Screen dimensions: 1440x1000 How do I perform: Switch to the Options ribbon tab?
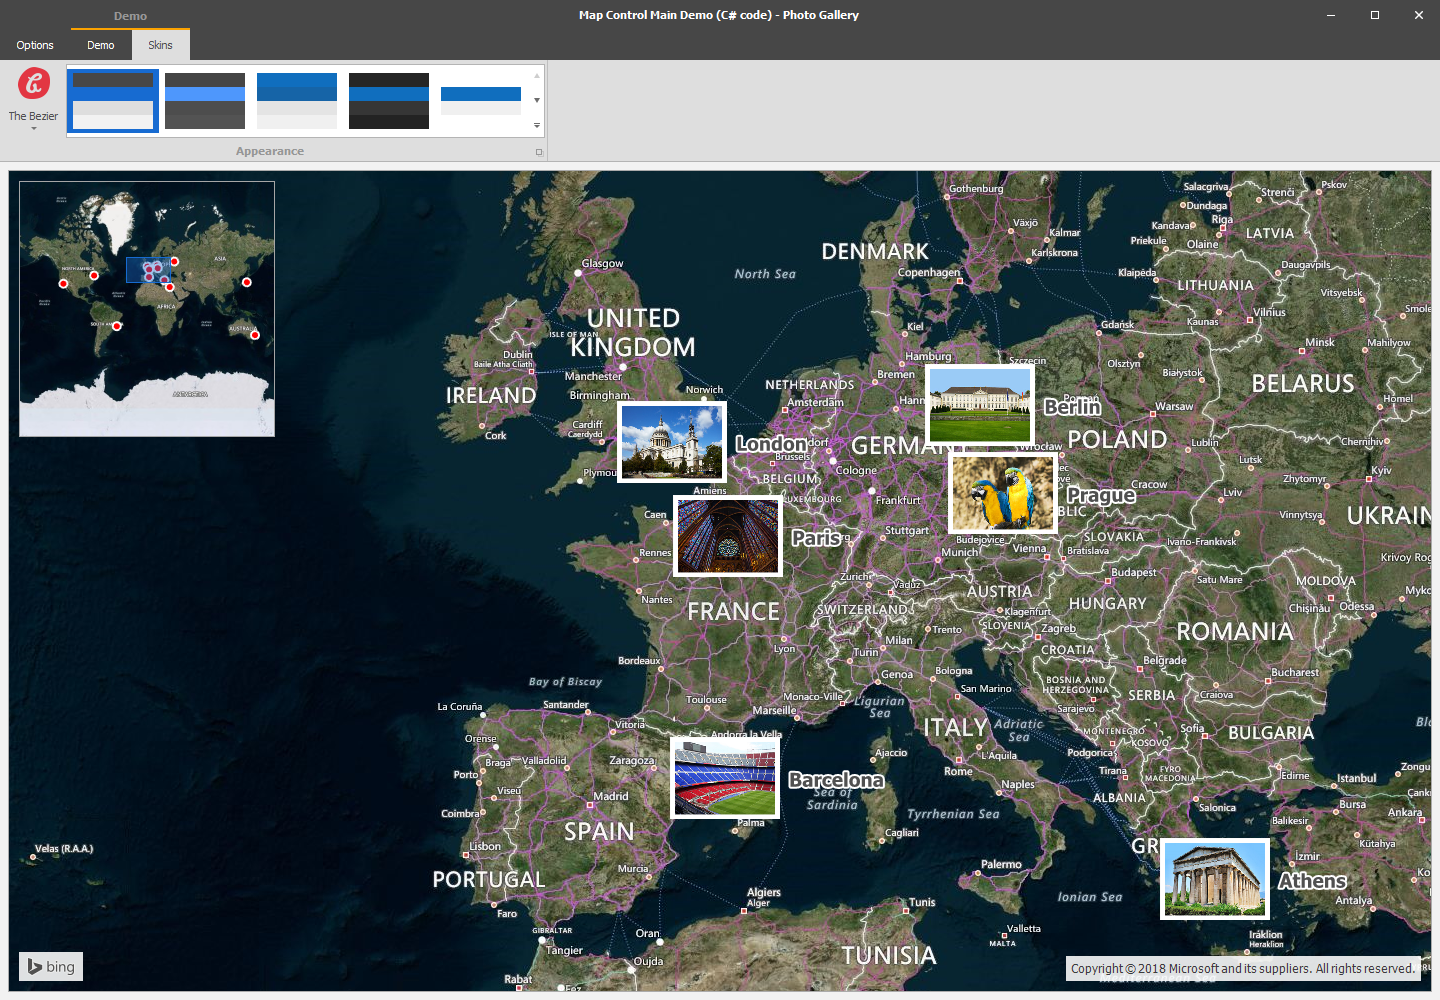click(35, 45)
